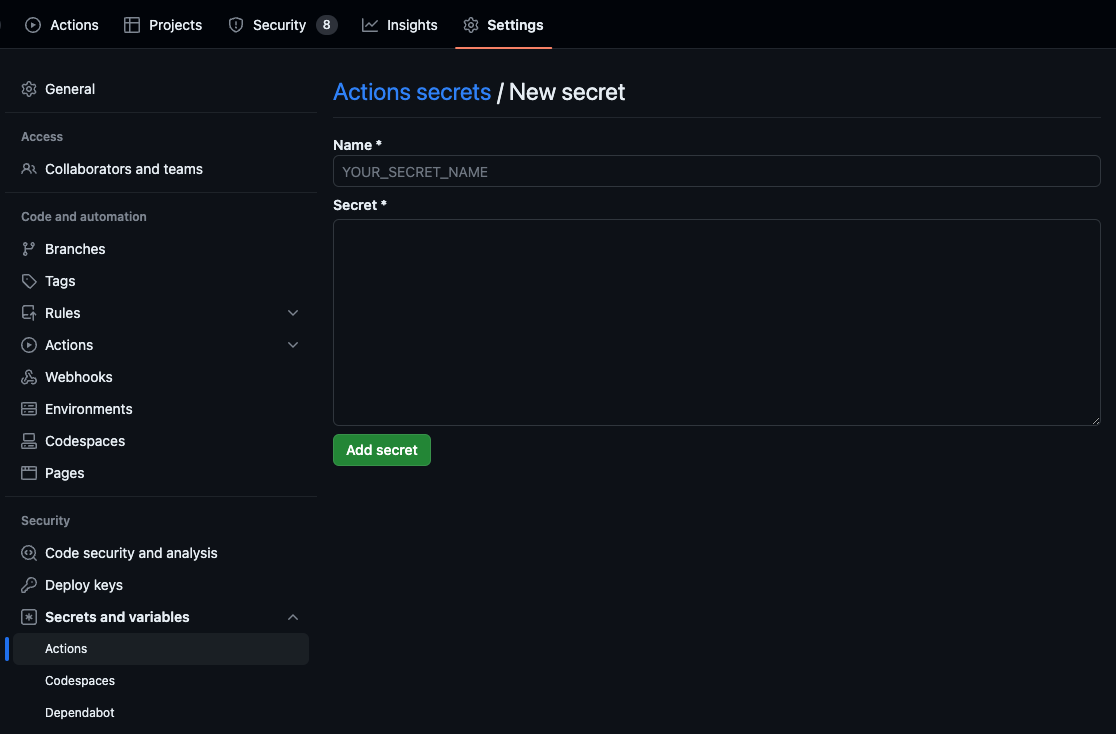This screenshot has width=1116, height=734.
Task: Select Codespaces under Secrets and variables
Action: 161,681
